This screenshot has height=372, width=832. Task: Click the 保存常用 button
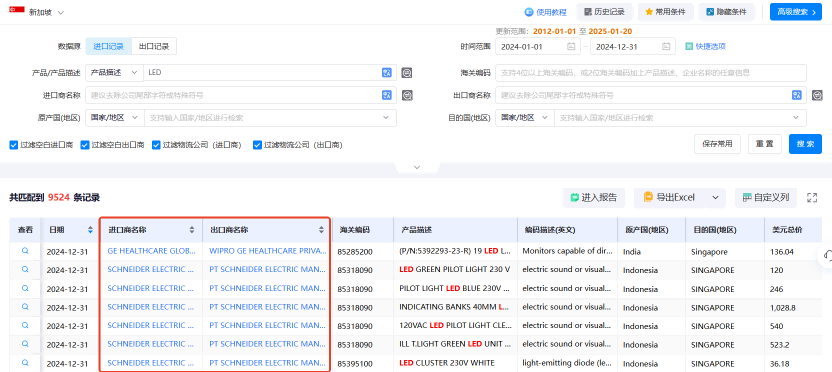[x=717, y=144]
